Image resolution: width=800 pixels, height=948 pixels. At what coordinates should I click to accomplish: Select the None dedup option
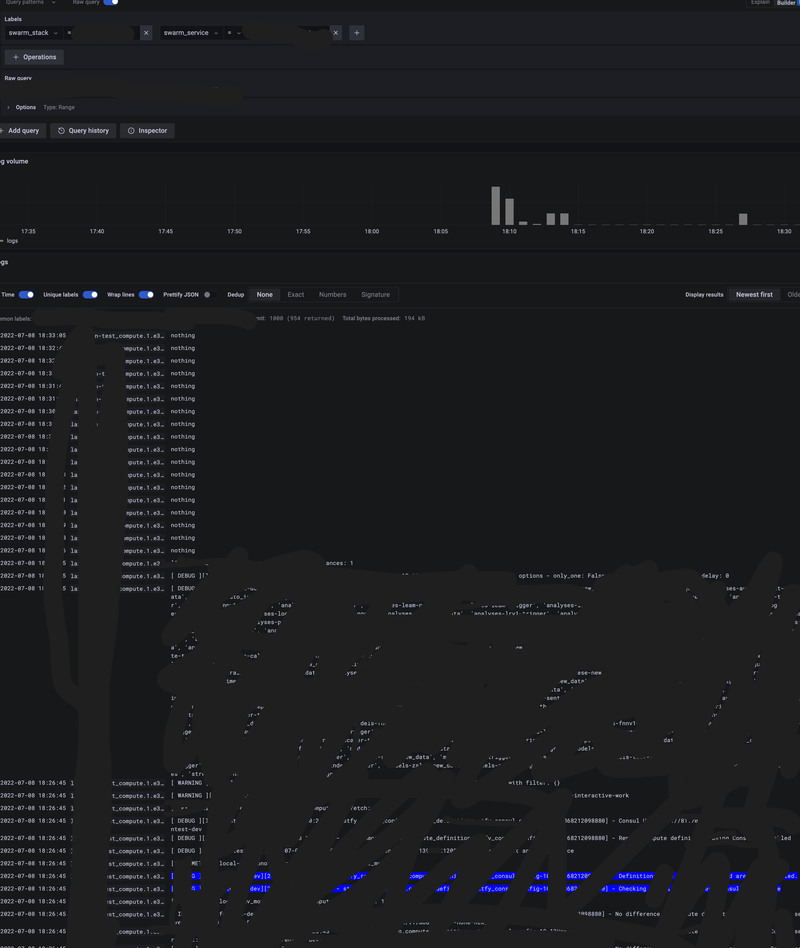pyautogui.click(x=264, y=294)
